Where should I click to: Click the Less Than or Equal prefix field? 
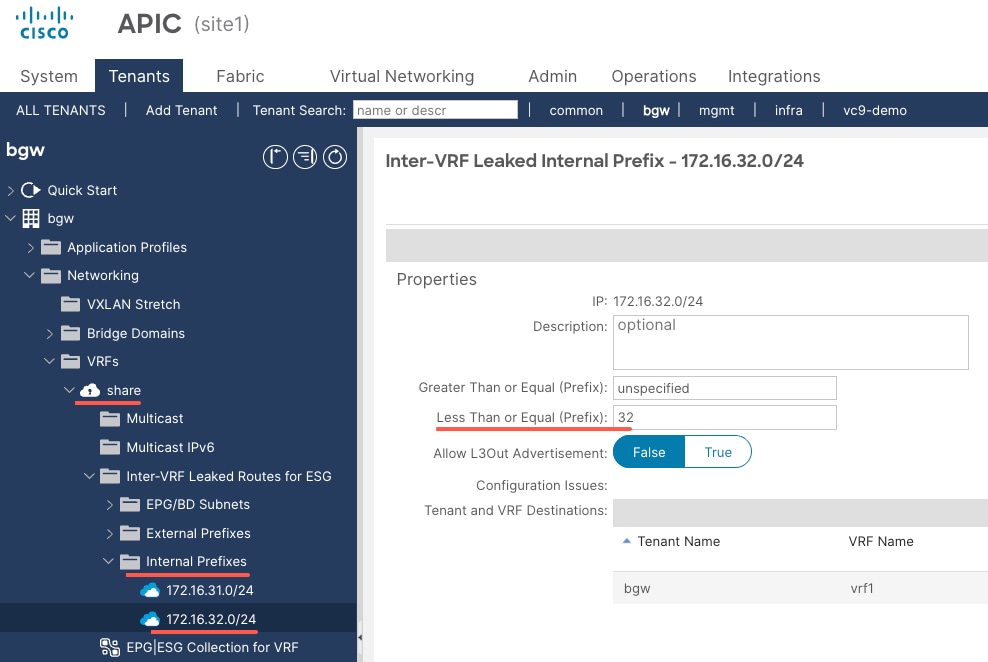tap(725, 417)
